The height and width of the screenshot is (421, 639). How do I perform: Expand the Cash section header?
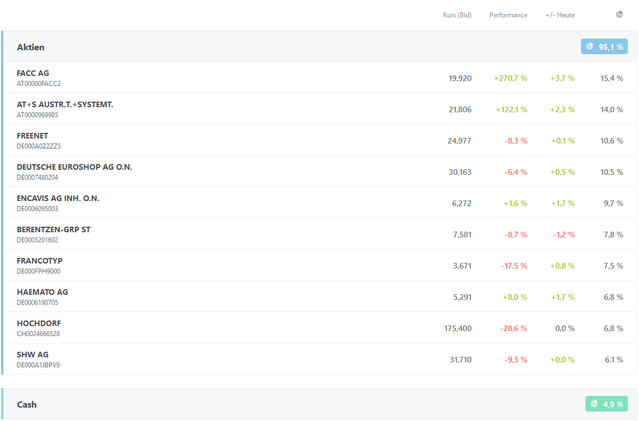click(x=320, y=404)
